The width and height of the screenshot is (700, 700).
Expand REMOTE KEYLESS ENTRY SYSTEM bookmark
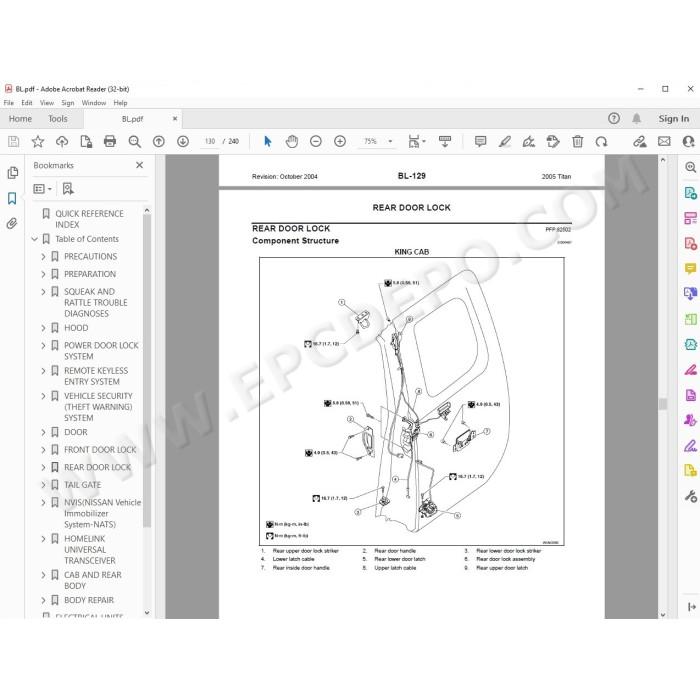click(x=43, y=371)
